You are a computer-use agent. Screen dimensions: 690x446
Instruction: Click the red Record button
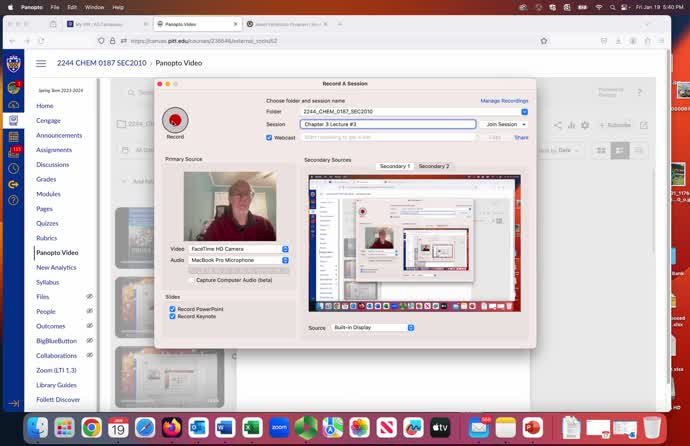(x=175, y=120)
